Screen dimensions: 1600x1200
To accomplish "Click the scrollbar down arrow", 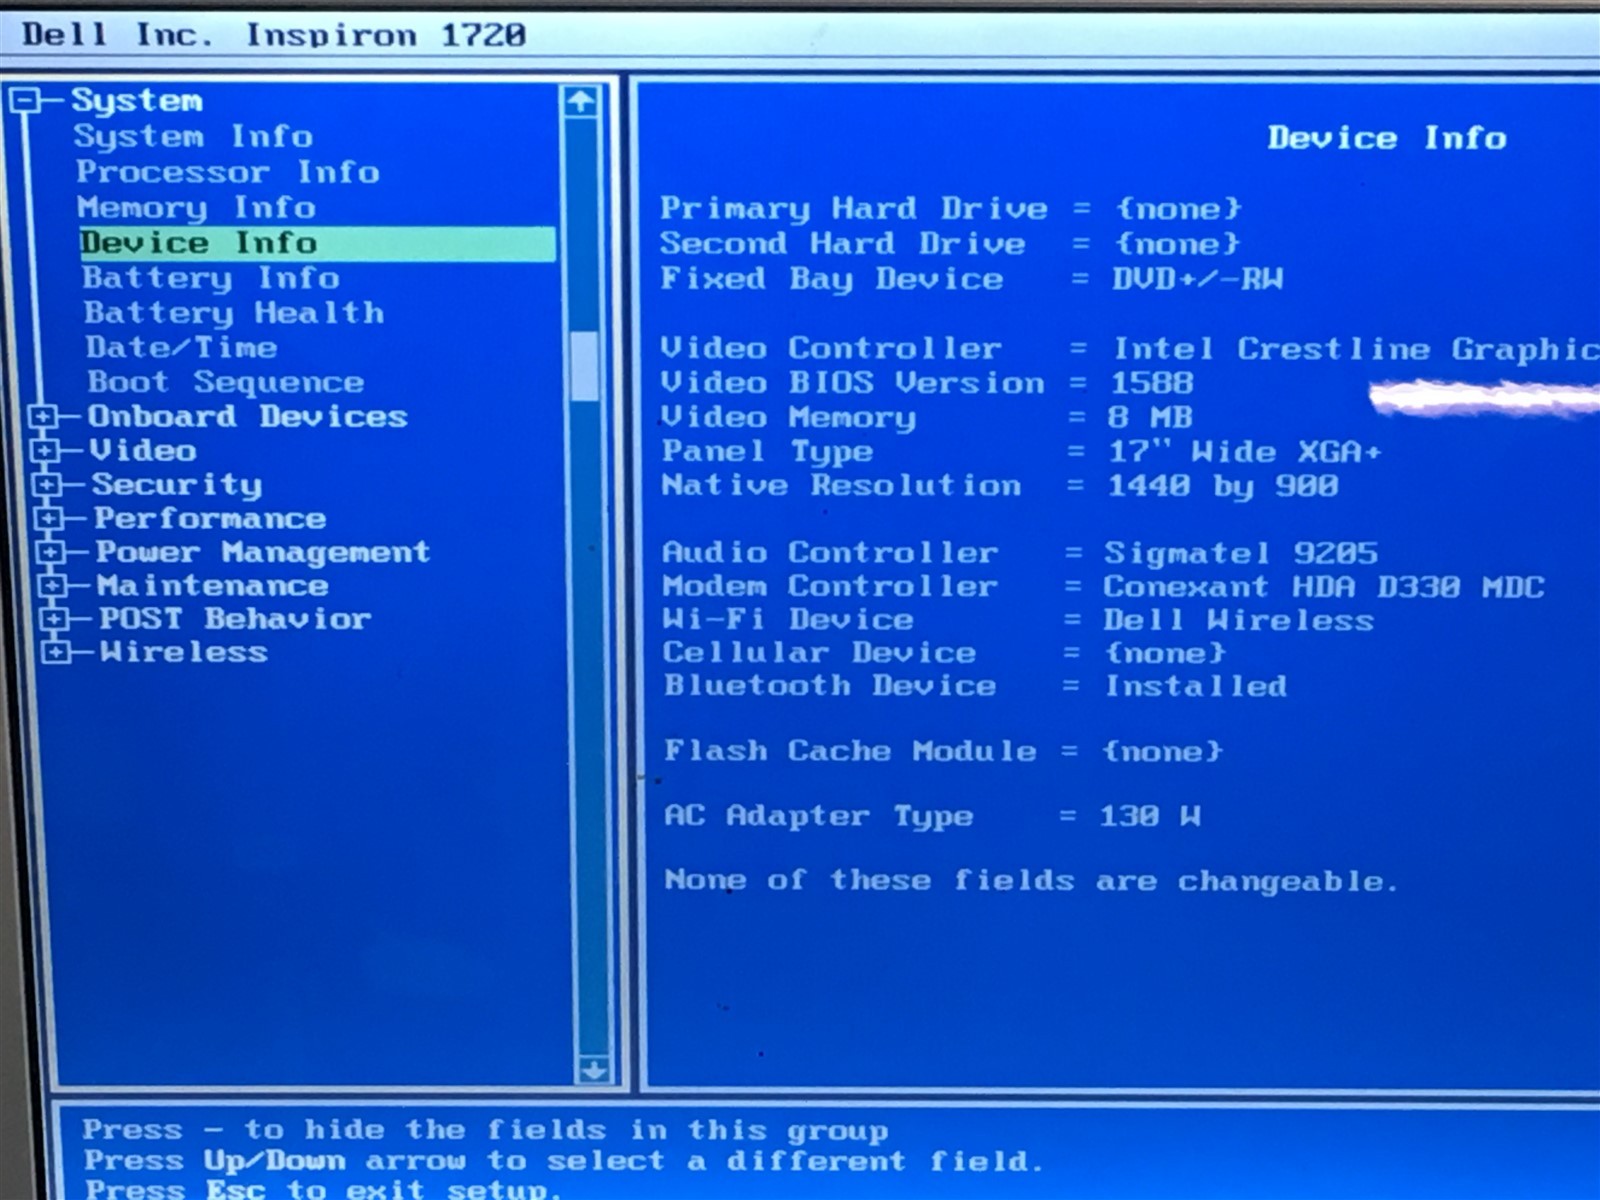I will (593, 1070).
